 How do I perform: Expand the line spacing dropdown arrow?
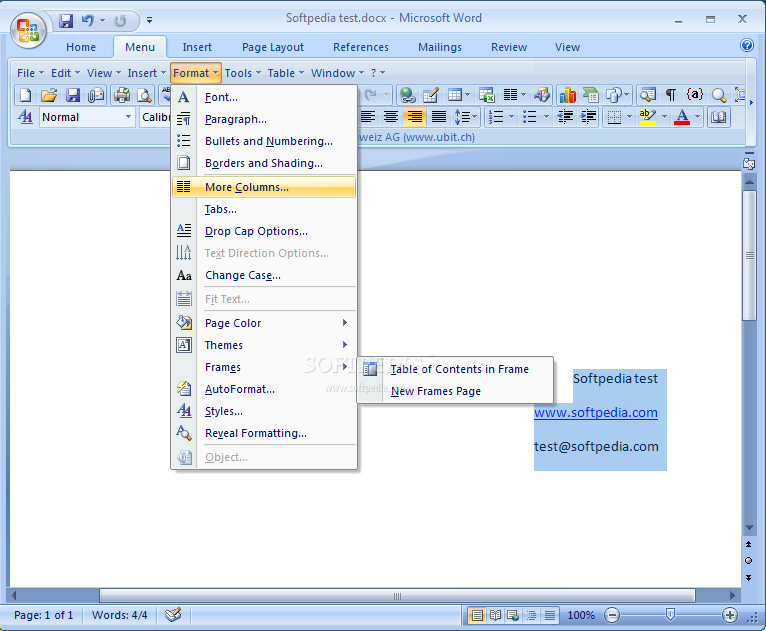pos(474,117)
